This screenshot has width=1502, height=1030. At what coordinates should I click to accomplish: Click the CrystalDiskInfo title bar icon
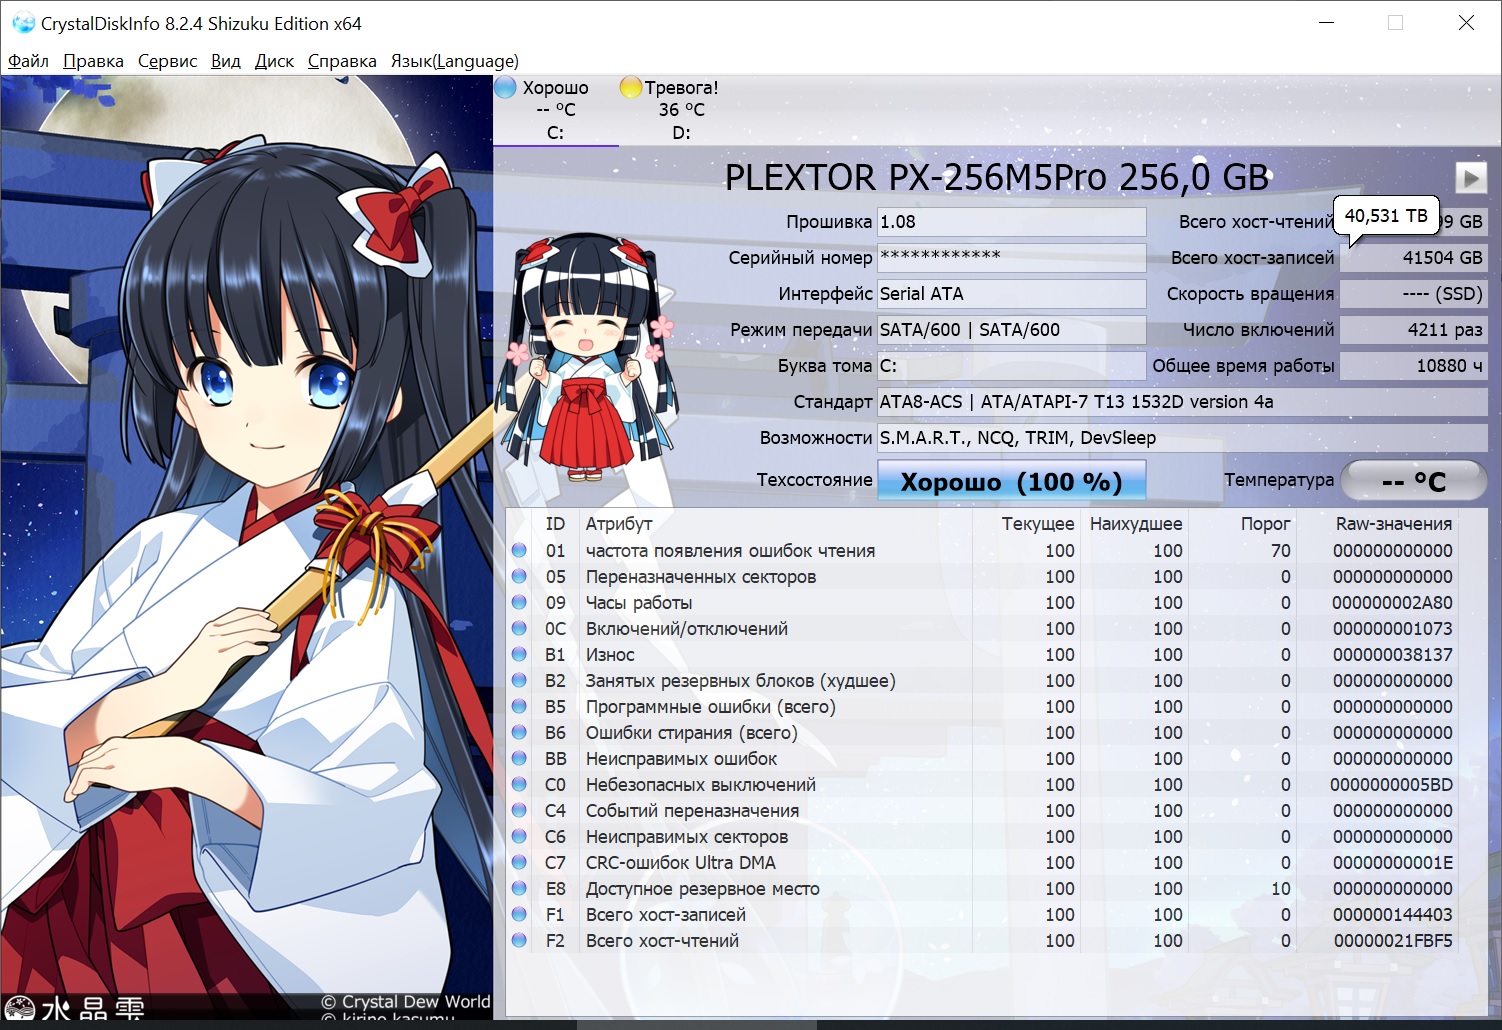coord(22,23)
